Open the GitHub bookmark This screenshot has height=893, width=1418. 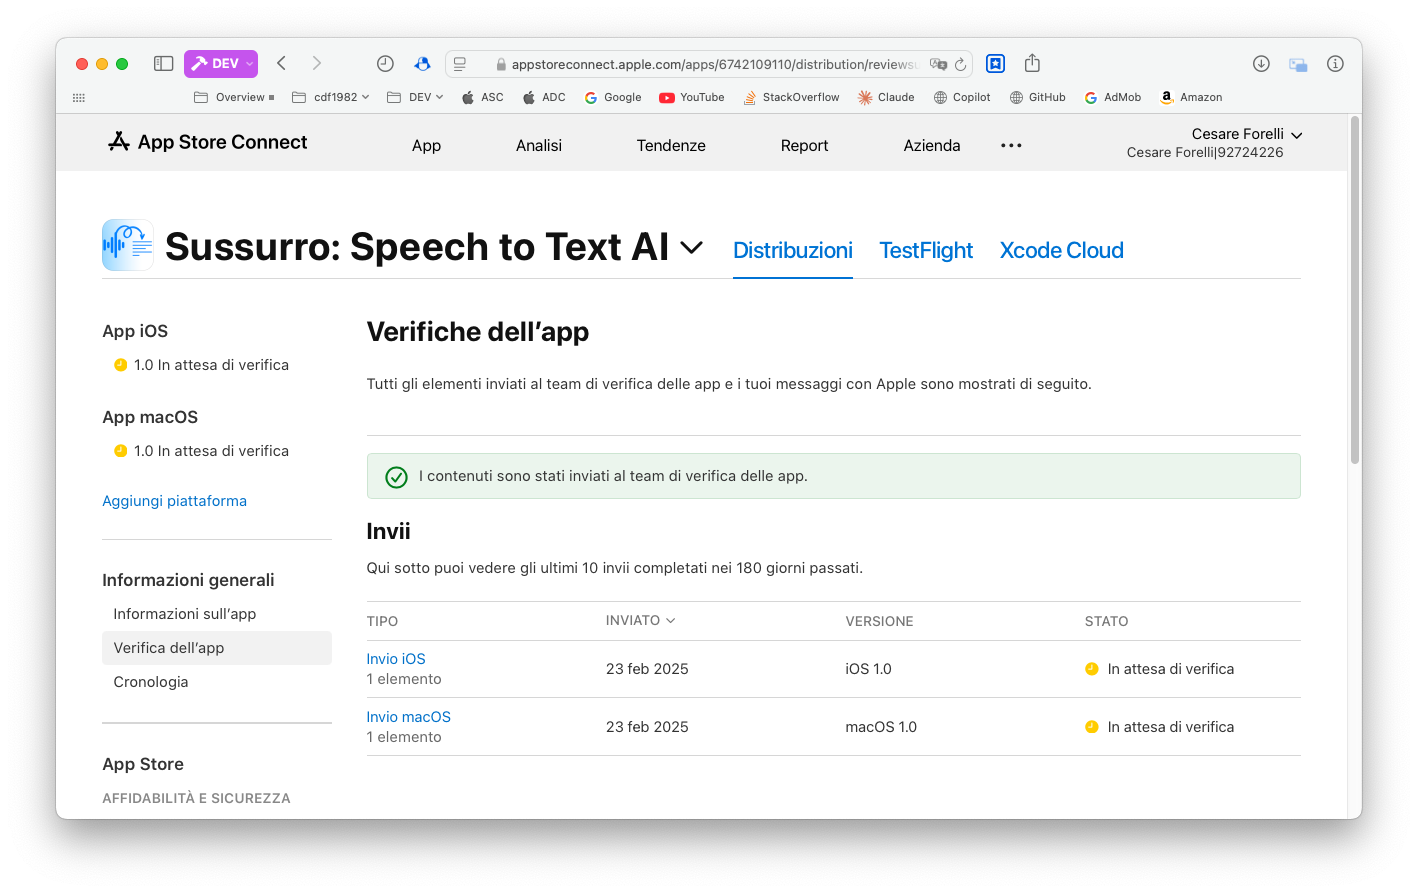pyautogui.click(x=1038, y=98)
